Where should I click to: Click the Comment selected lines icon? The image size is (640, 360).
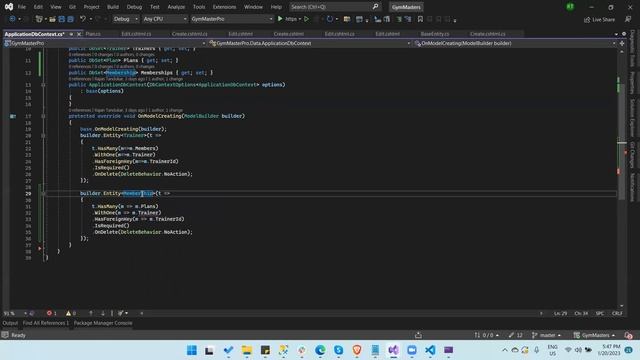pos(399,19)
